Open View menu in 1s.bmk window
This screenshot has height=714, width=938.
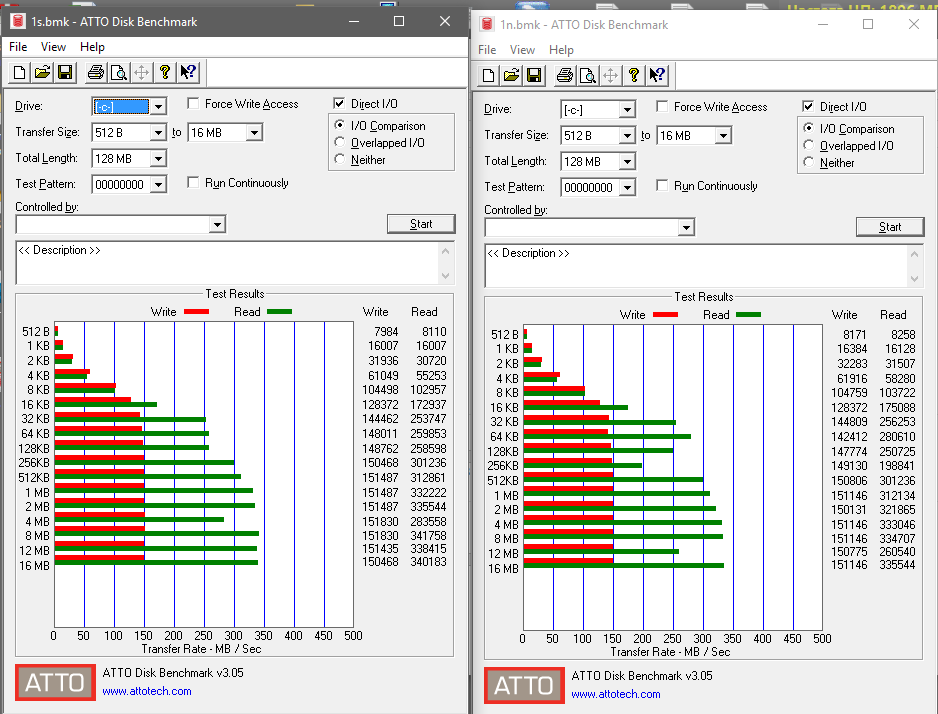[53, 47]
